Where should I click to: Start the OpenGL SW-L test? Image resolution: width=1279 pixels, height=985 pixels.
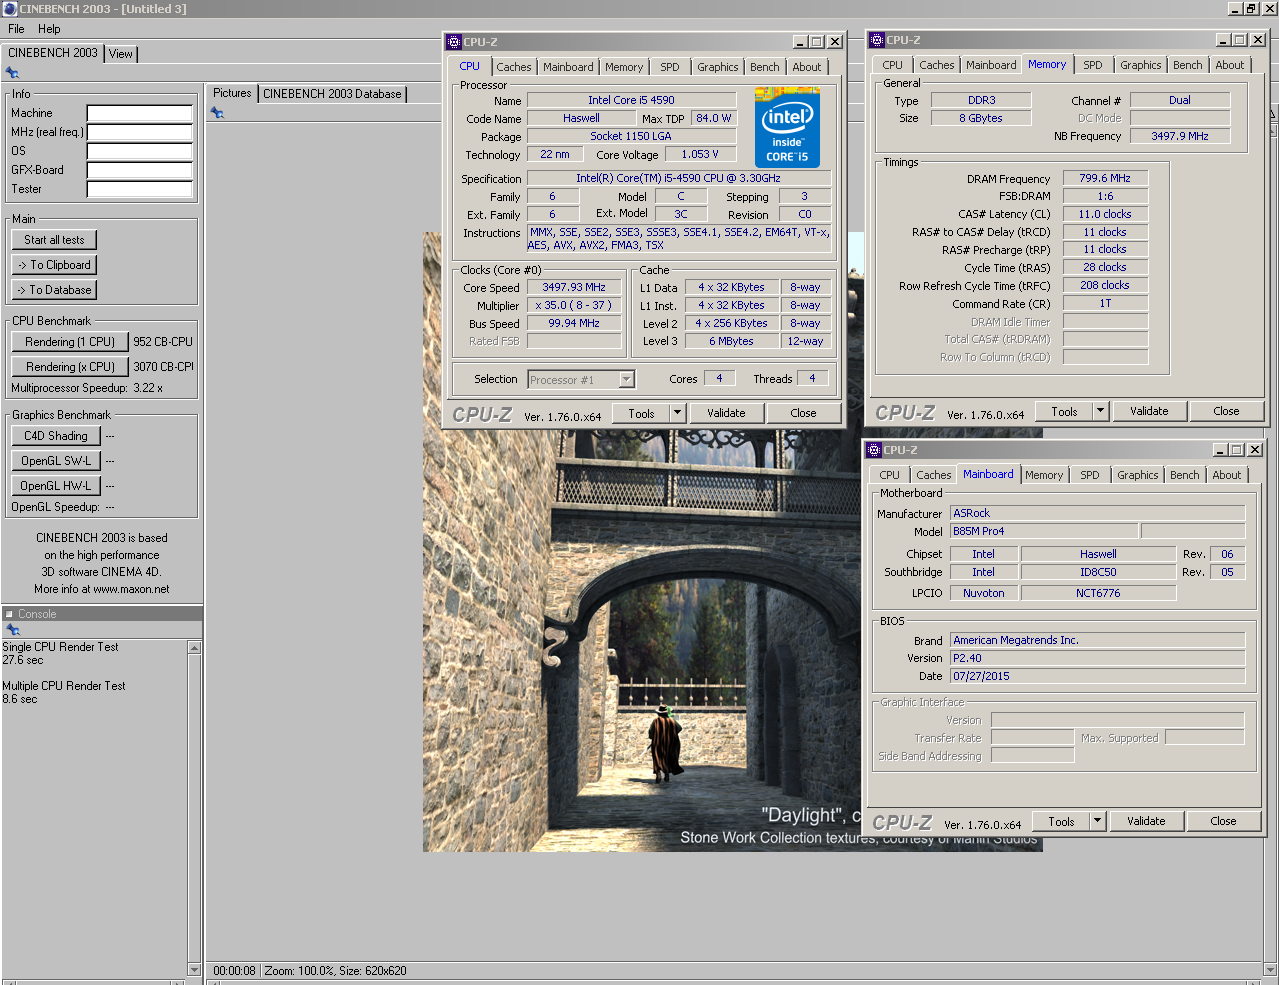point(56,461)
